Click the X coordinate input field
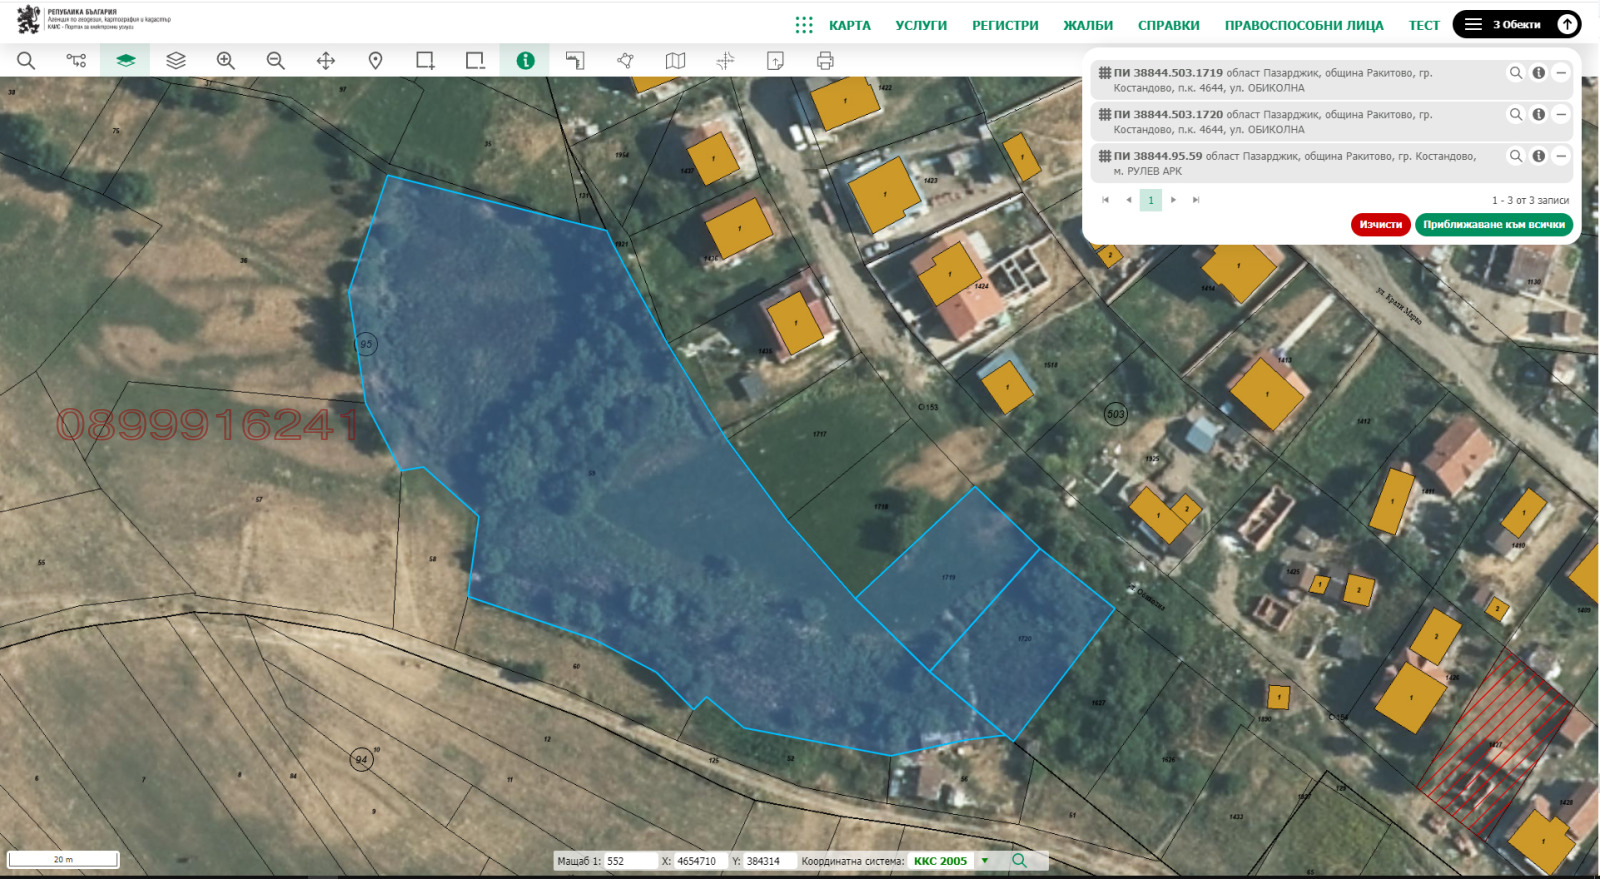Image resolution: width=1600 pixels, height=879 pixels. pyautogui.click(x=701, y=861)
